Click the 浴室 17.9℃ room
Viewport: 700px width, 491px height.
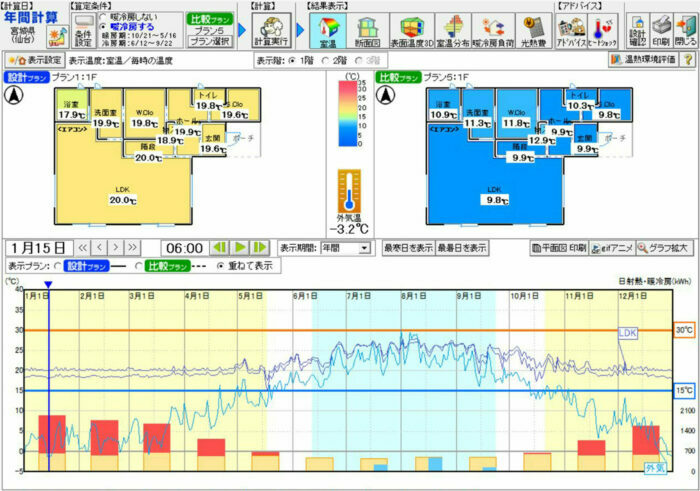coord(72,107)
